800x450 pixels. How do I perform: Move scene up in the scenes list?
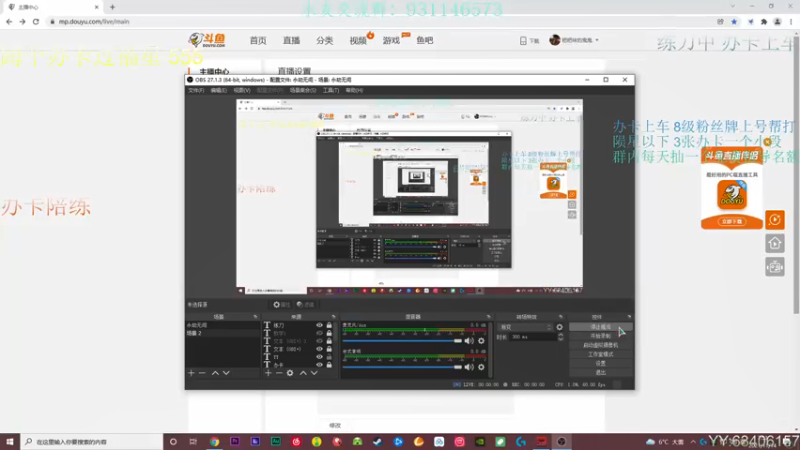(x=215, y=373)
